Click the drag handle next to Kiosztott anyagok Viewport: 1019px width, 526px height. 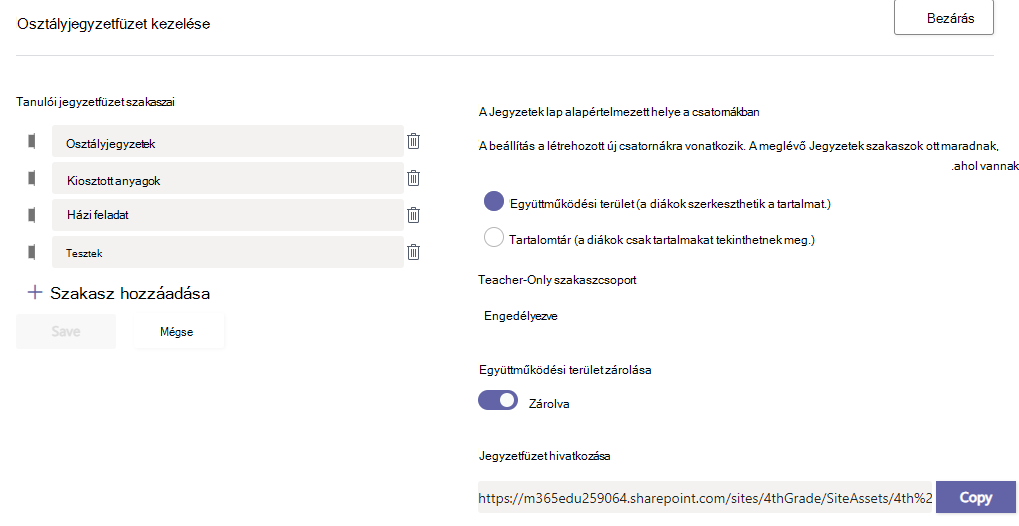coord(32,178)
